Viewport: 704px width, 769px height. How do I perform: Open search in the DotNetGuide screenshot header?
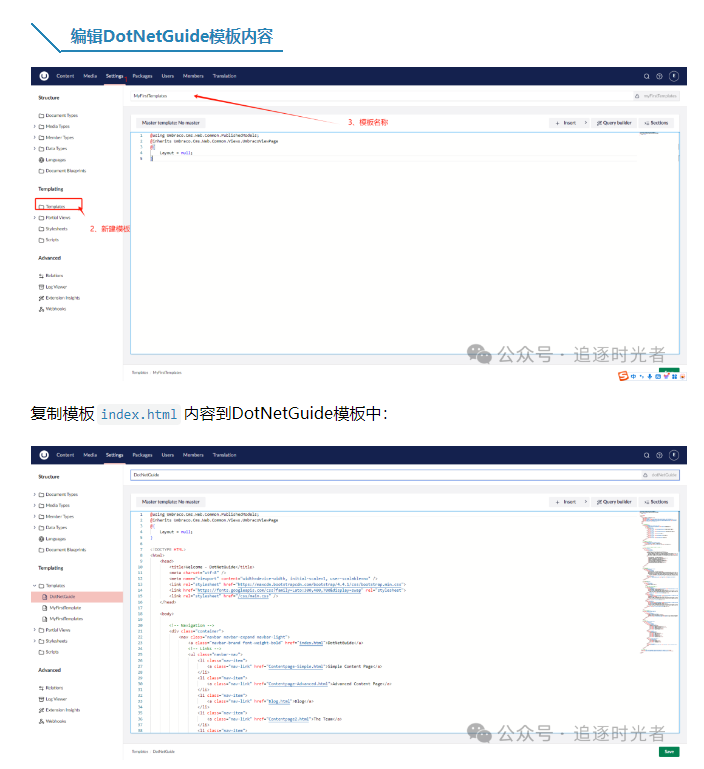point(646,455)
